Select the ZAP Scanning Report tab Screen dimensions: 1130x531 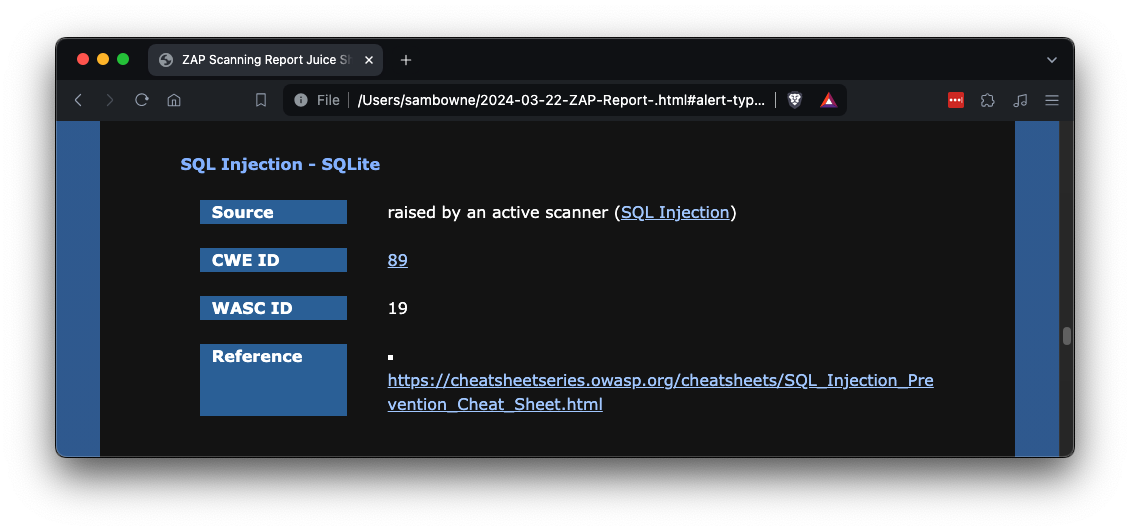tap(260, 60)
